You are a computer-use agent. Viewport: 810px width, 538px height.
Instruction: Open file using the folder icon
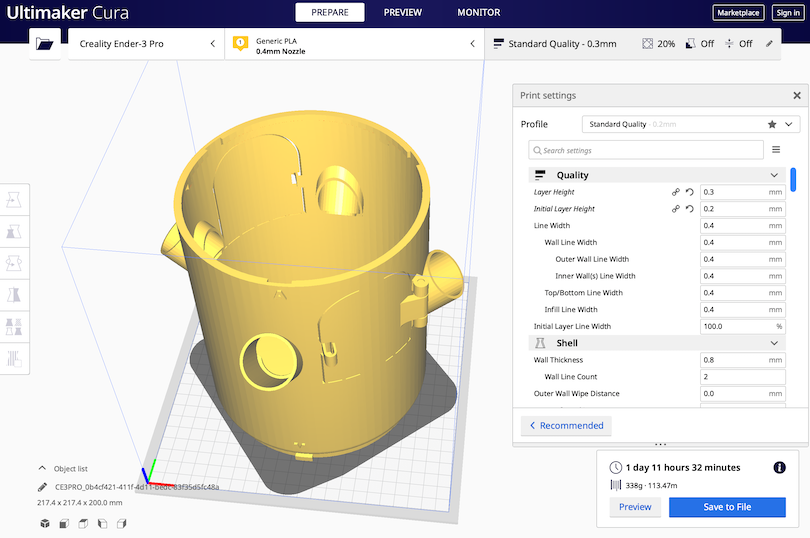click(x=44, y=44)
